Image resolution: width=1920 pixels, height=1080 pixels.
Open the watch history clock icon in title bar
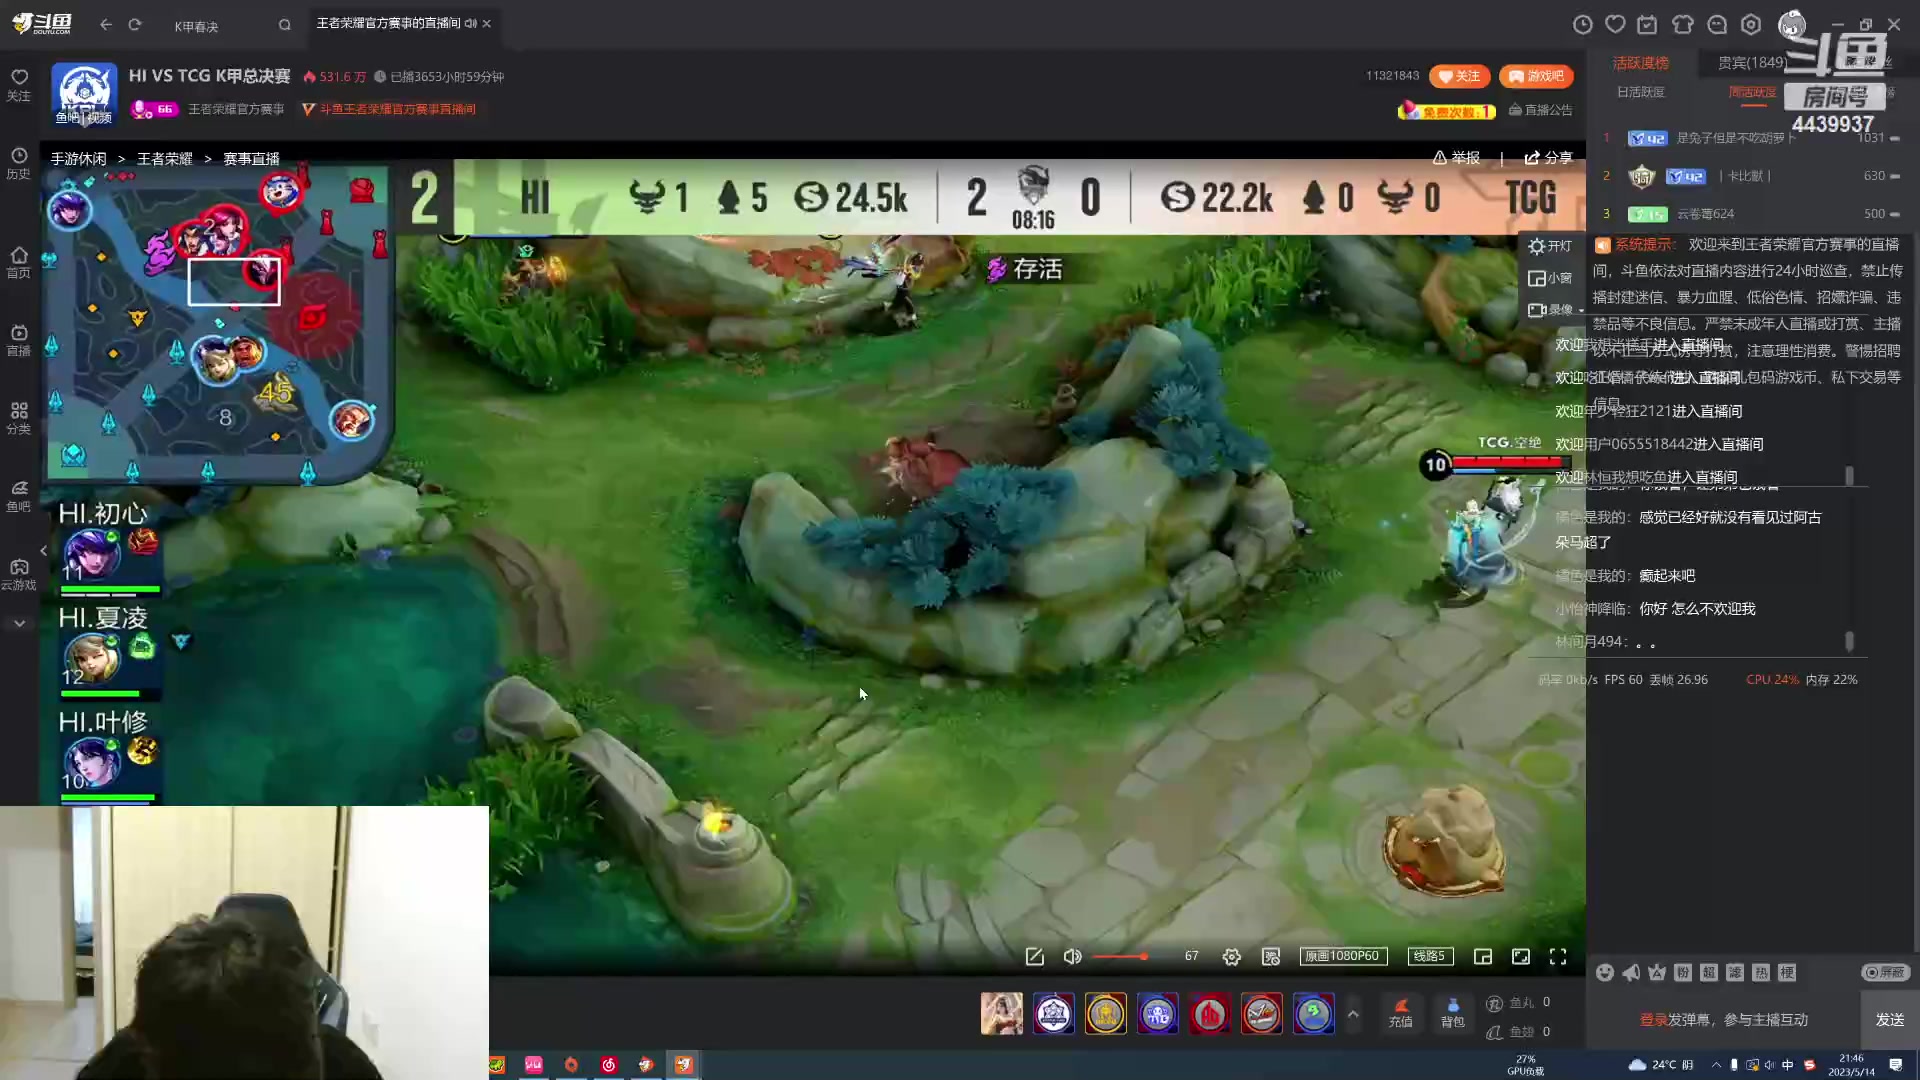pos(1582,25)
